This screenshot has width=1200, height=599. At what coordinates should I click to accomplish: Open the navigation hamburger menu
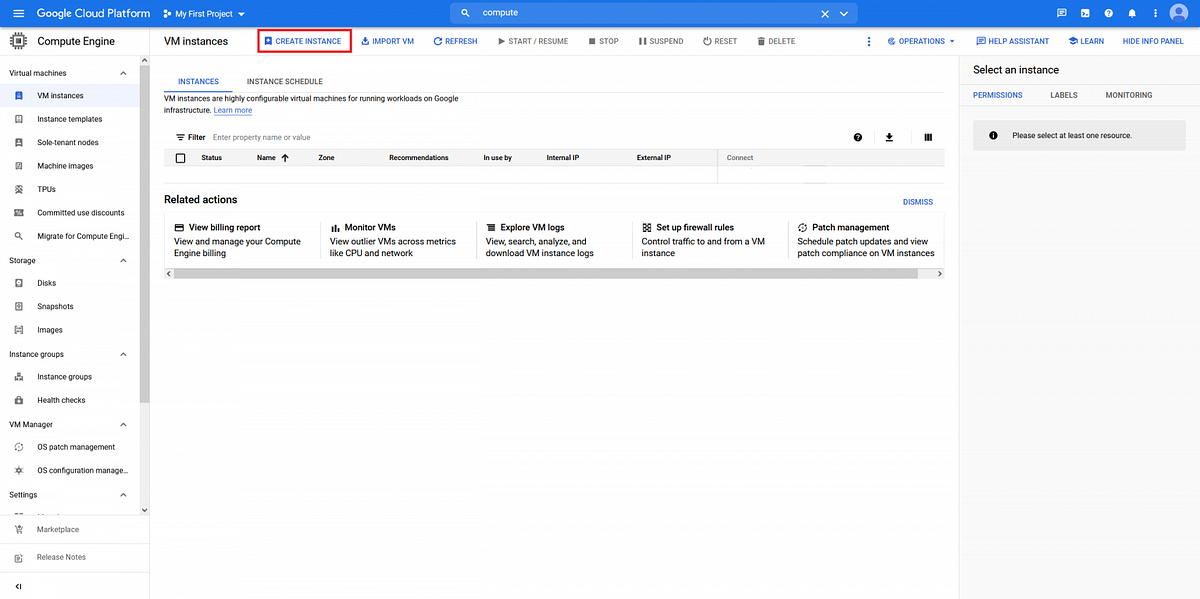click(18, 13)
